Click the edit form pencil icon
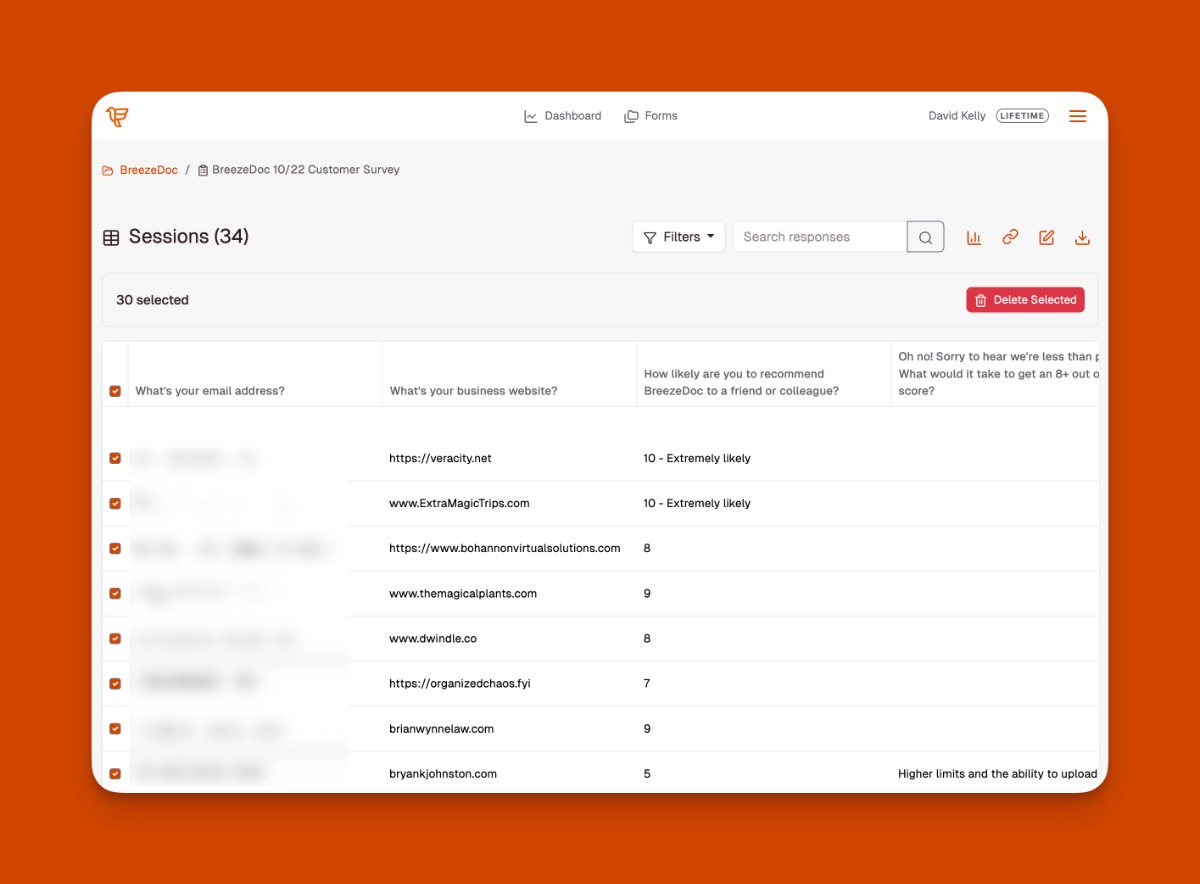1200x884 pixels. click(1046, 237)
